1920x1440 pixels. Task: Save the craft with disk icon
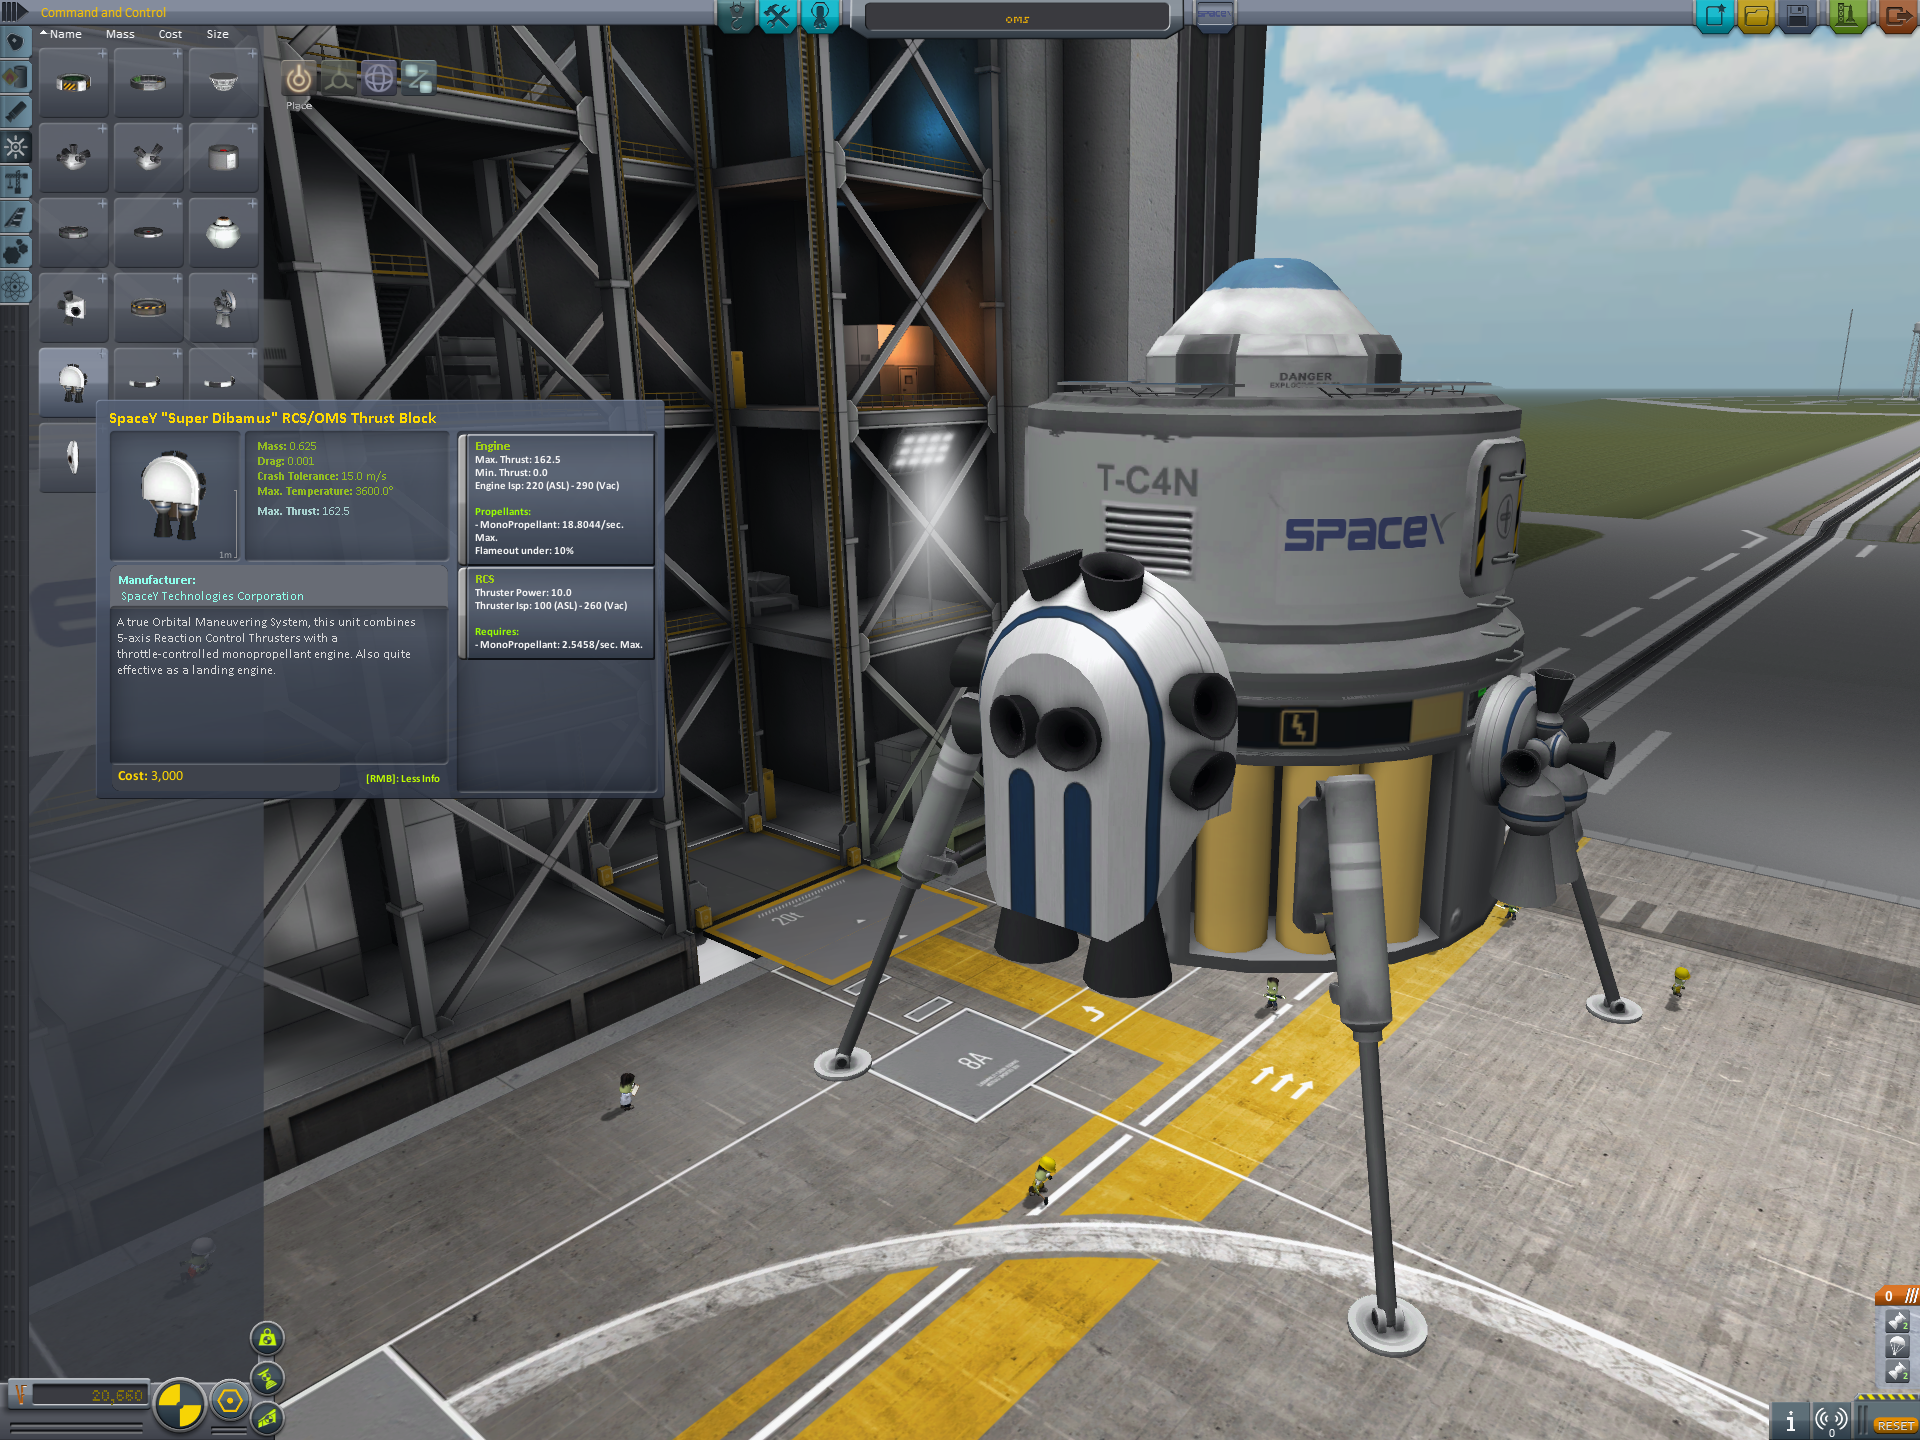pos(1797,16)
